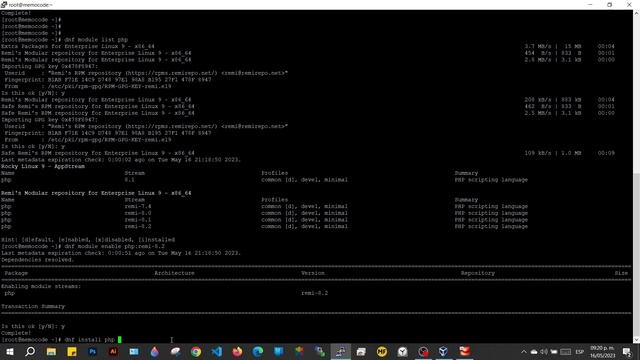Click the scrollbar up arrow
This screenshot has height=360, width=640.
coord(636,13)
